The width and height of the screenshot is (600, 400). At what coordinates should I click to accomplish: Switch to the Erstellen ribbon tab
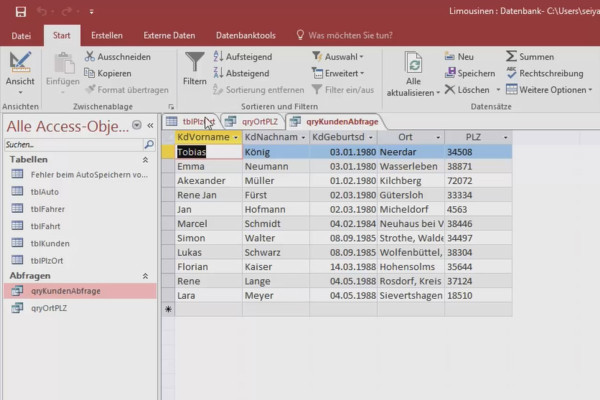click(107, 35)
